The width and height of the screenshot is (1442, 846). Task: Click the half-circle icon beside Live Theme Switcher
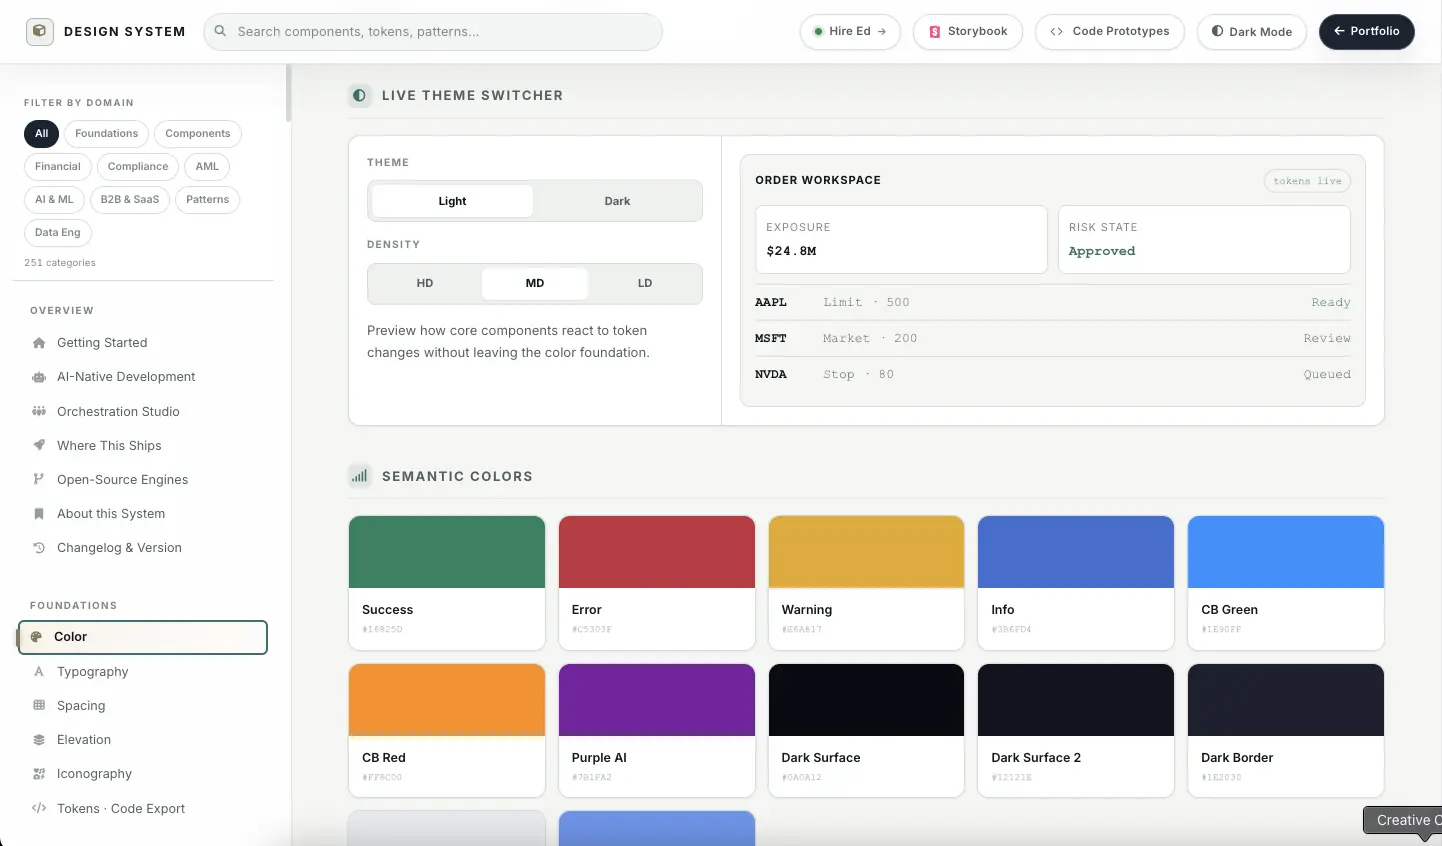click(359, 95)
